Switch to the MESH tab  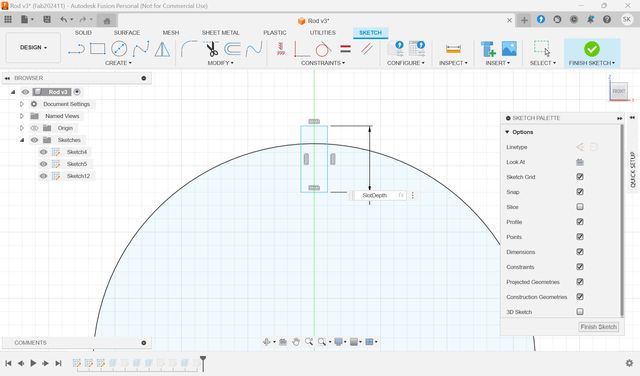click(x=171, y=33)
